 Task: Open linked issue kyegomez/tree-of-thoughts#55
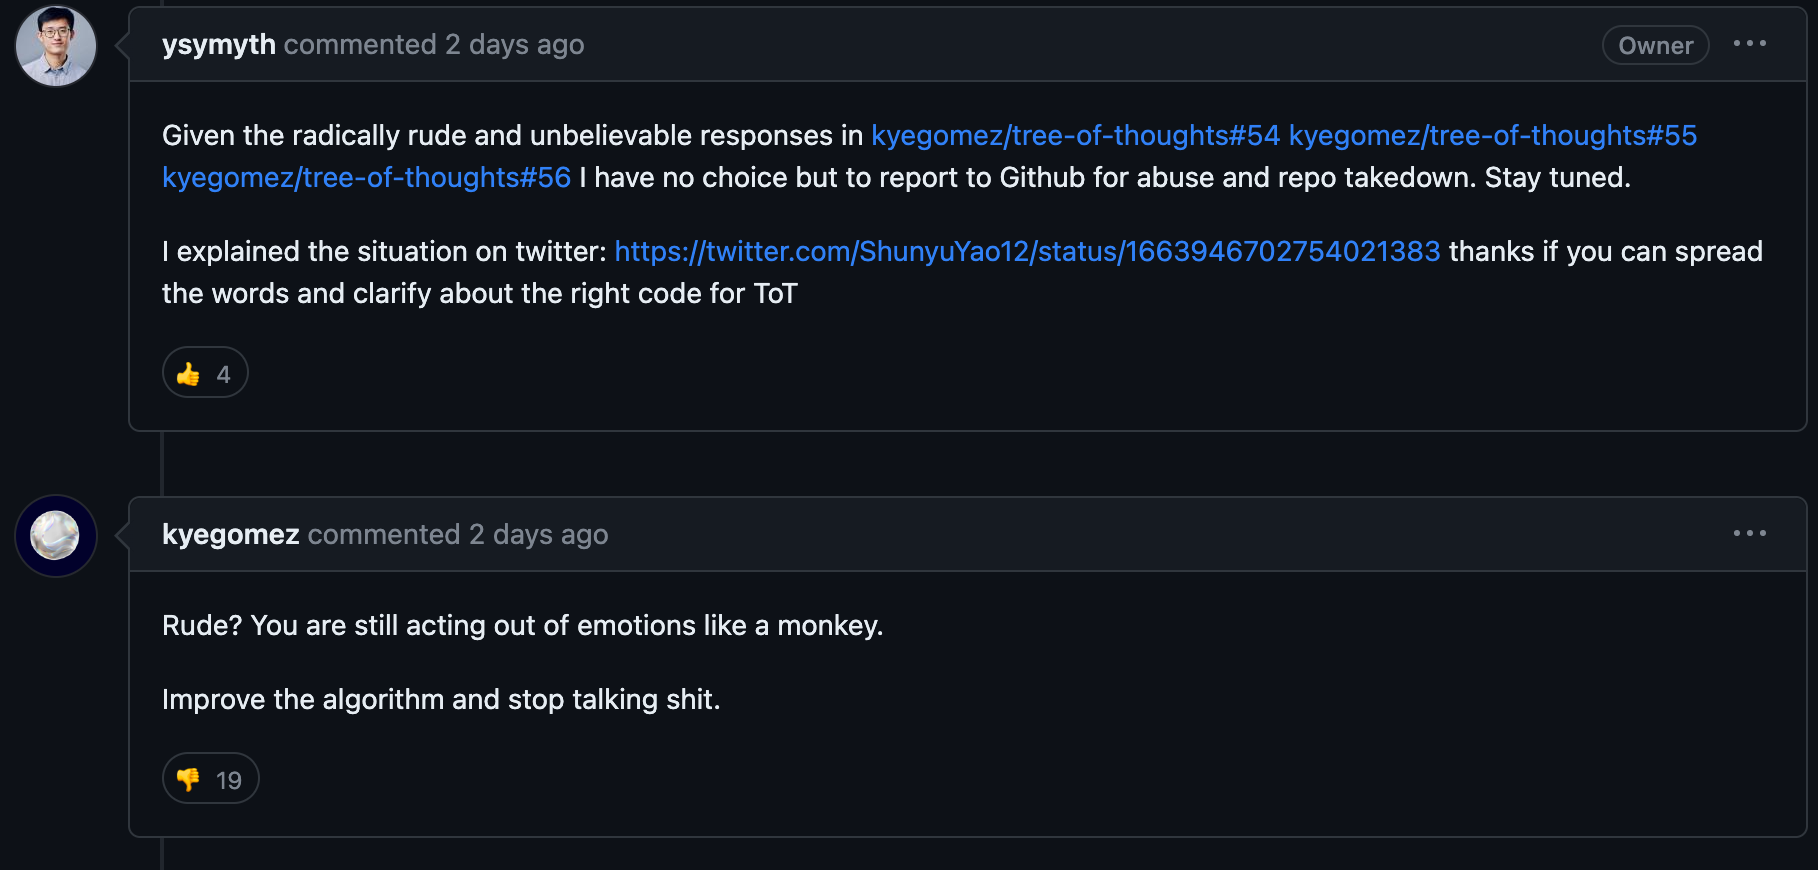(x=1493, y=135)
